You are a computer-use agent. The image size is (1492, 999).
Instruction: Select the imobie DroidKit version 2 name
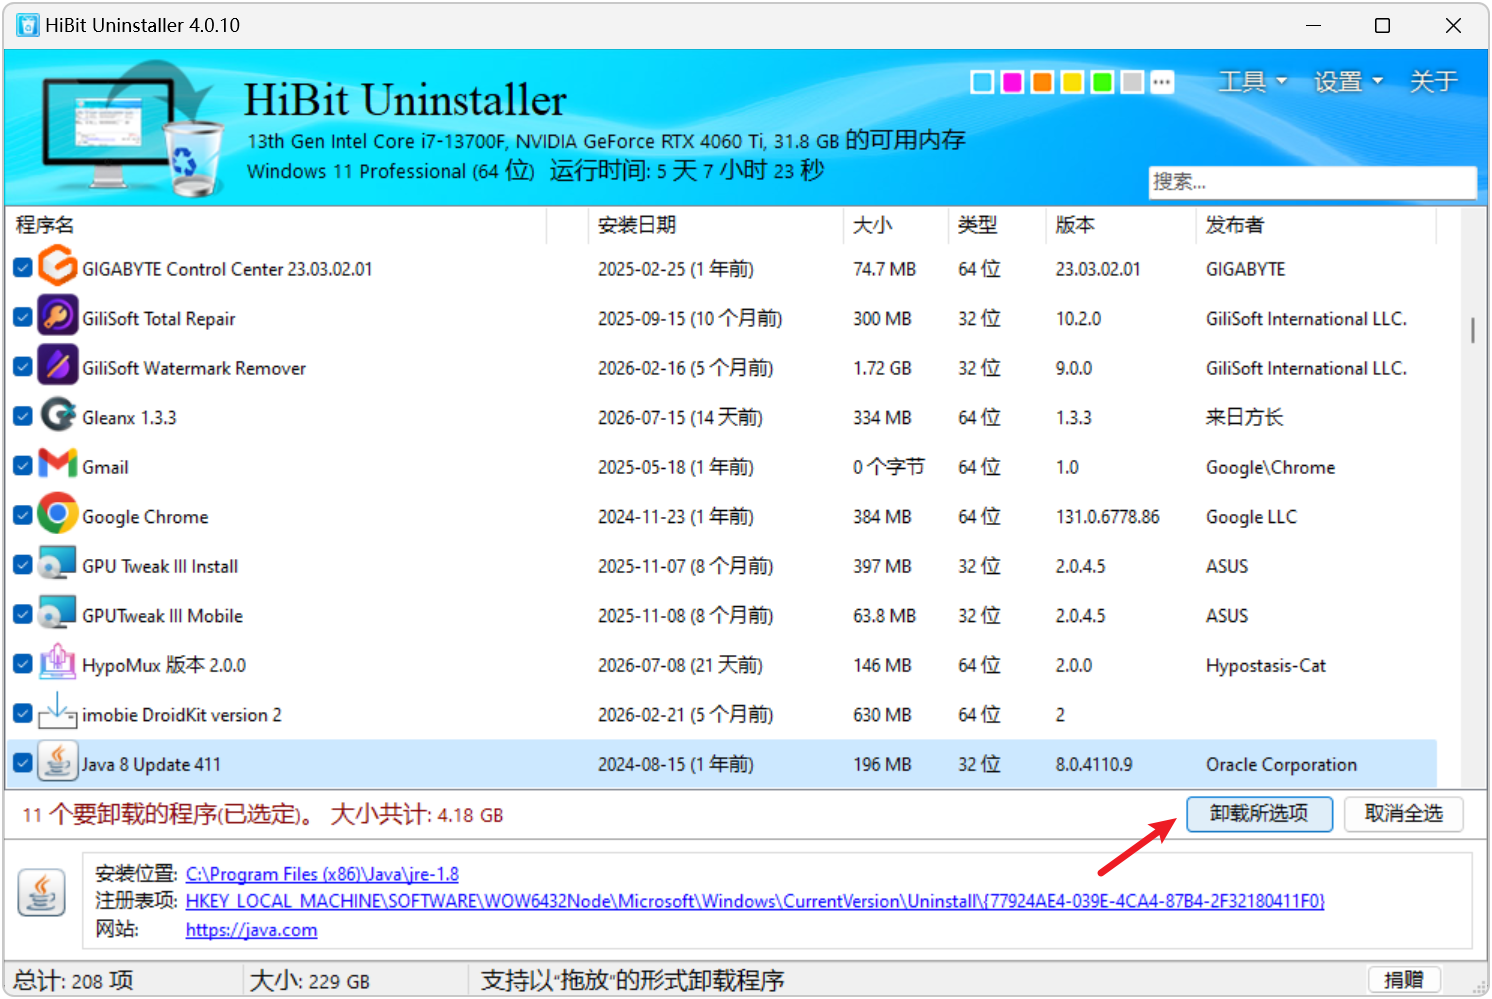pyautogui.click(x=181, y=715)
